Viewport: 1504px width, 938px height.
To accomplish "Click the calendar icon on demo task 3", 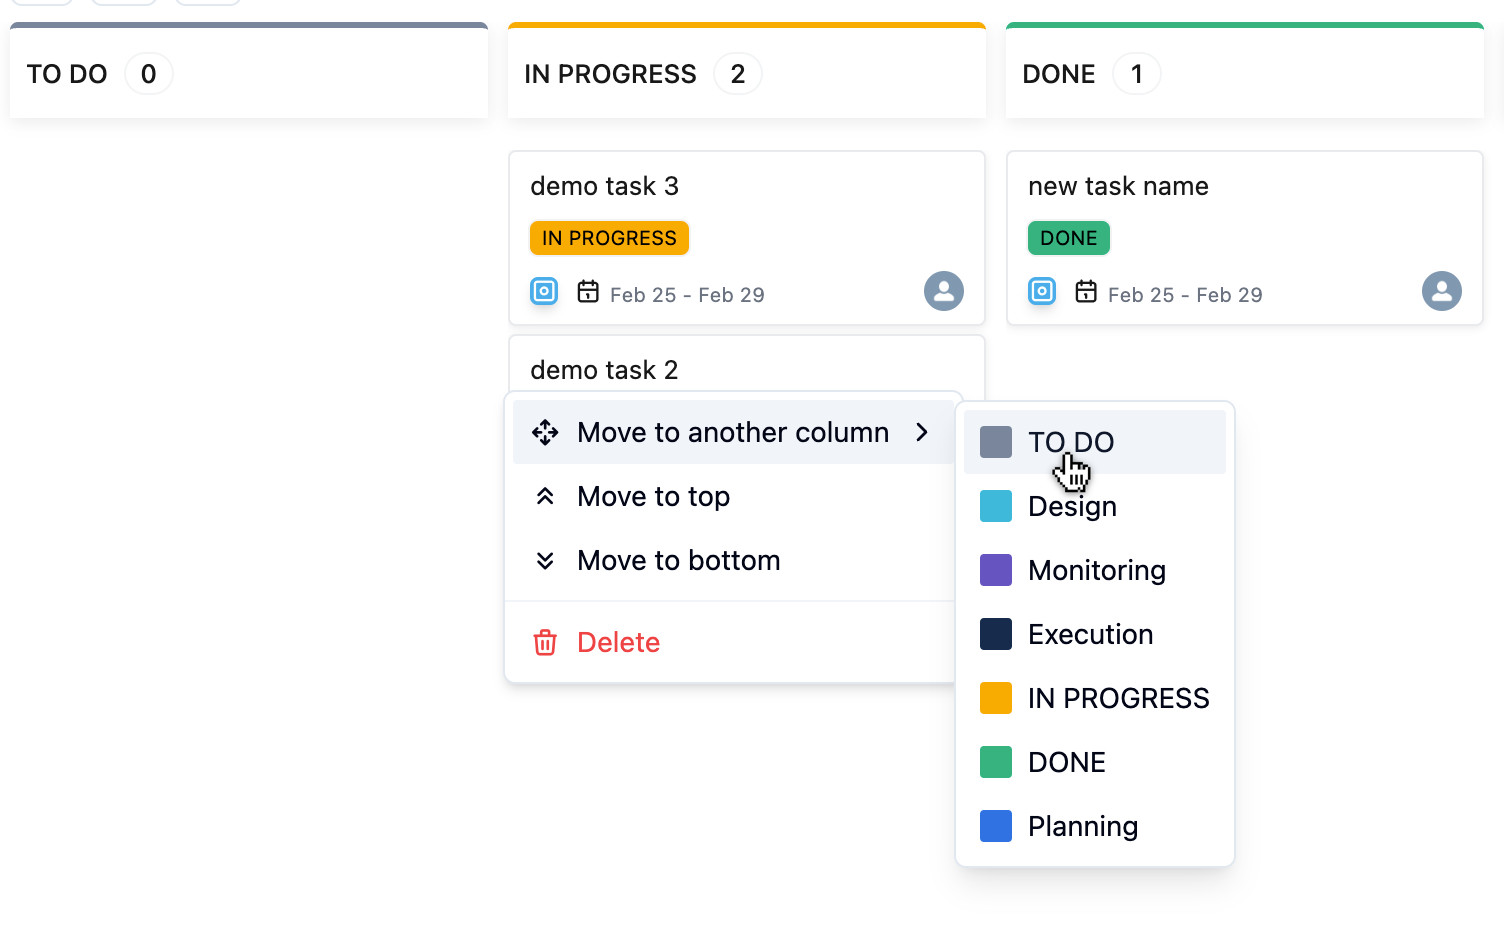I will 588,292.
